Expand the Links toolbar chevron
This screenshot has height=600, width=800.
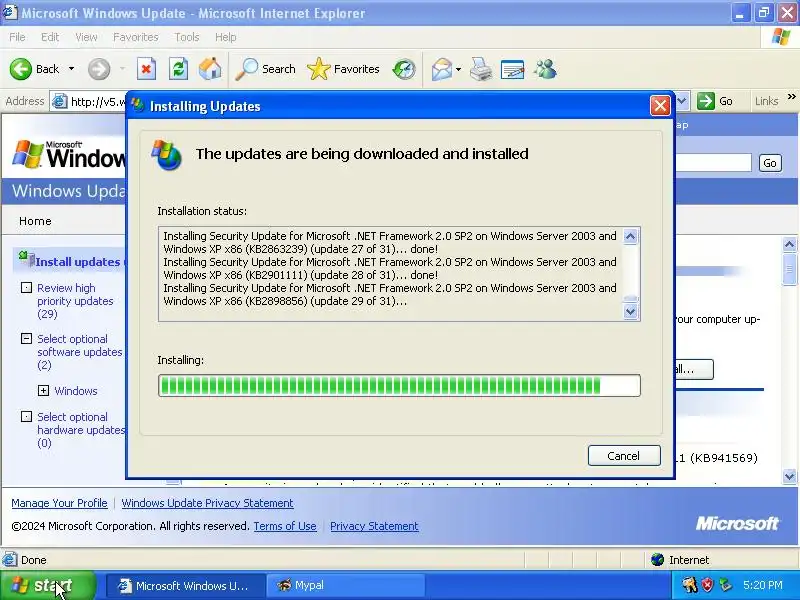pyautogui.click(x=791, y=96)
